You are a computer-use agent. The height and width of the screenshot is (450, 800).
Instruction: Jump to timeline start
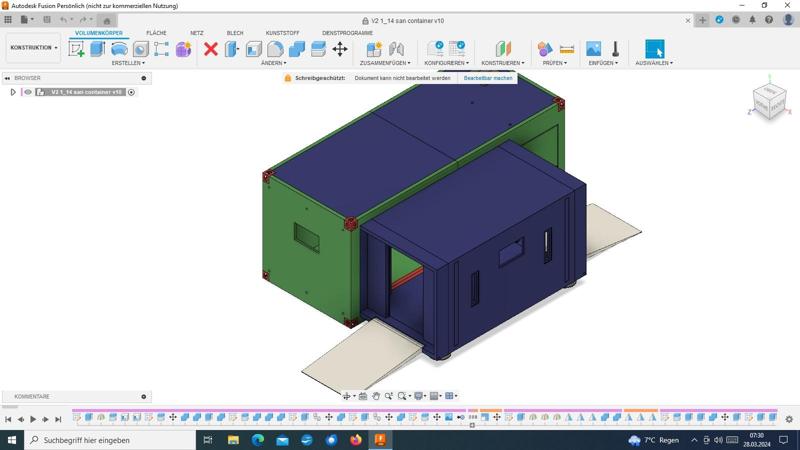click(x=8, y=419)
